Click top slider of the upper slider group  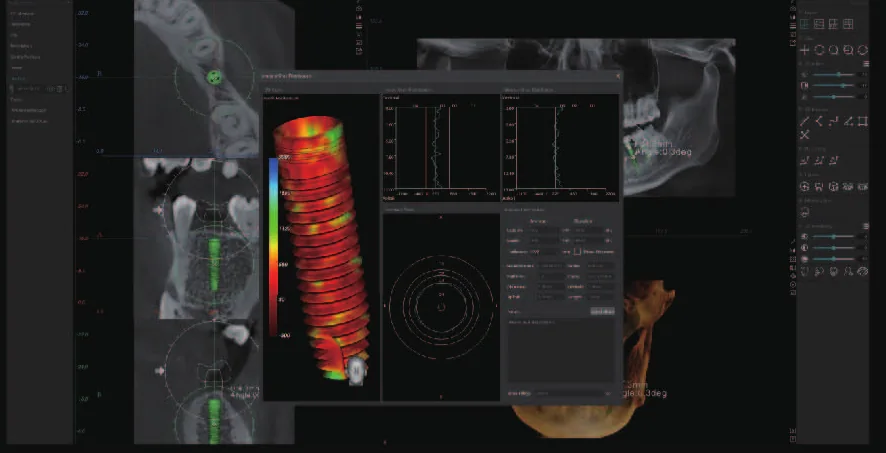coord(834,75)
